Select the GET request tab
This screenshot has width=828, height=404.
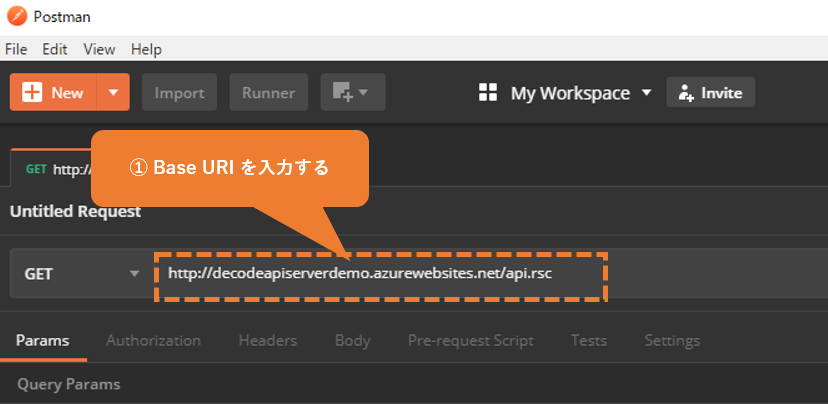tap(52, 169)
